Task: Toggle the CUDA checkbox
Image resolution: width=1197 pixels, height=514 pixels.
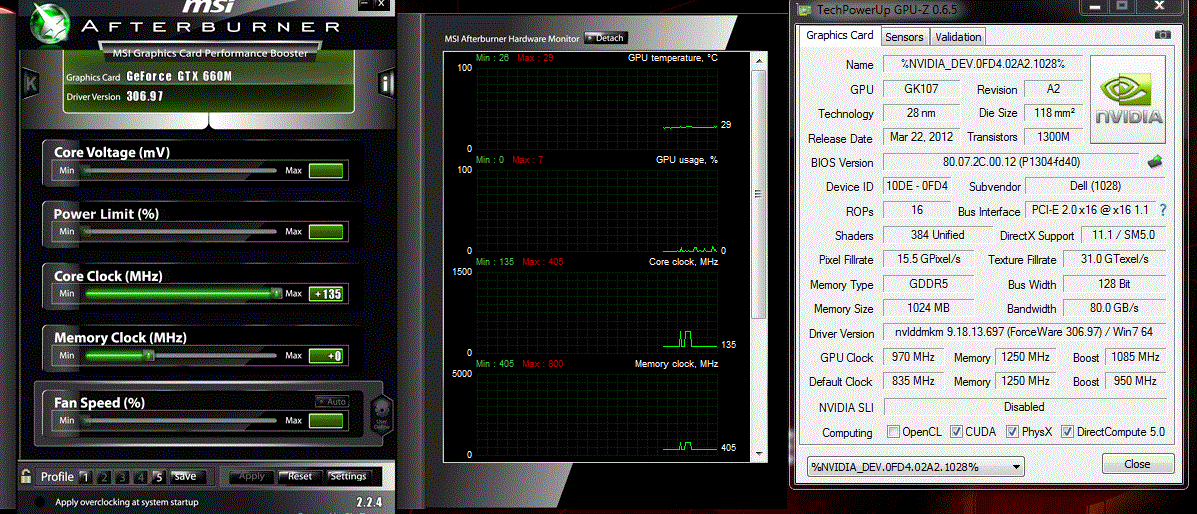Action: pos(956,432)
